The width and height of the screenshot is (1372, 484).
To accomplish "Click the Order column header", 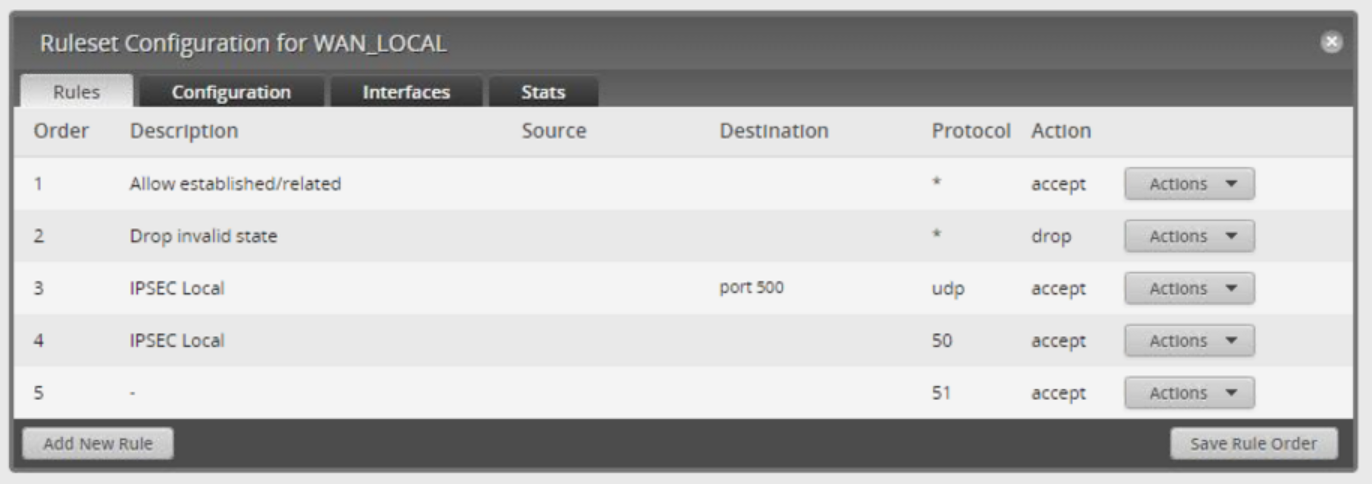I will tap(62, 131).
